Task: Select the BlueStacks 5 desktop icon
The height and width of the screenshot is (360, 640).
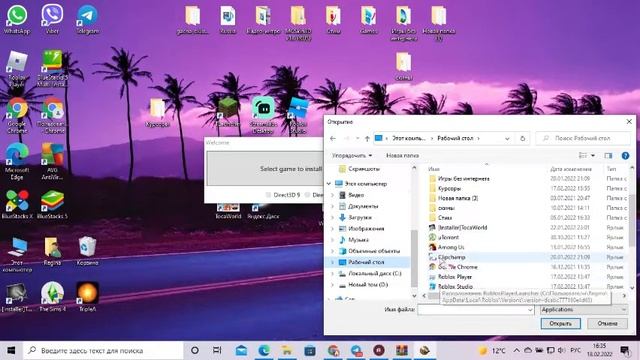Action: (x=52, y=205)
